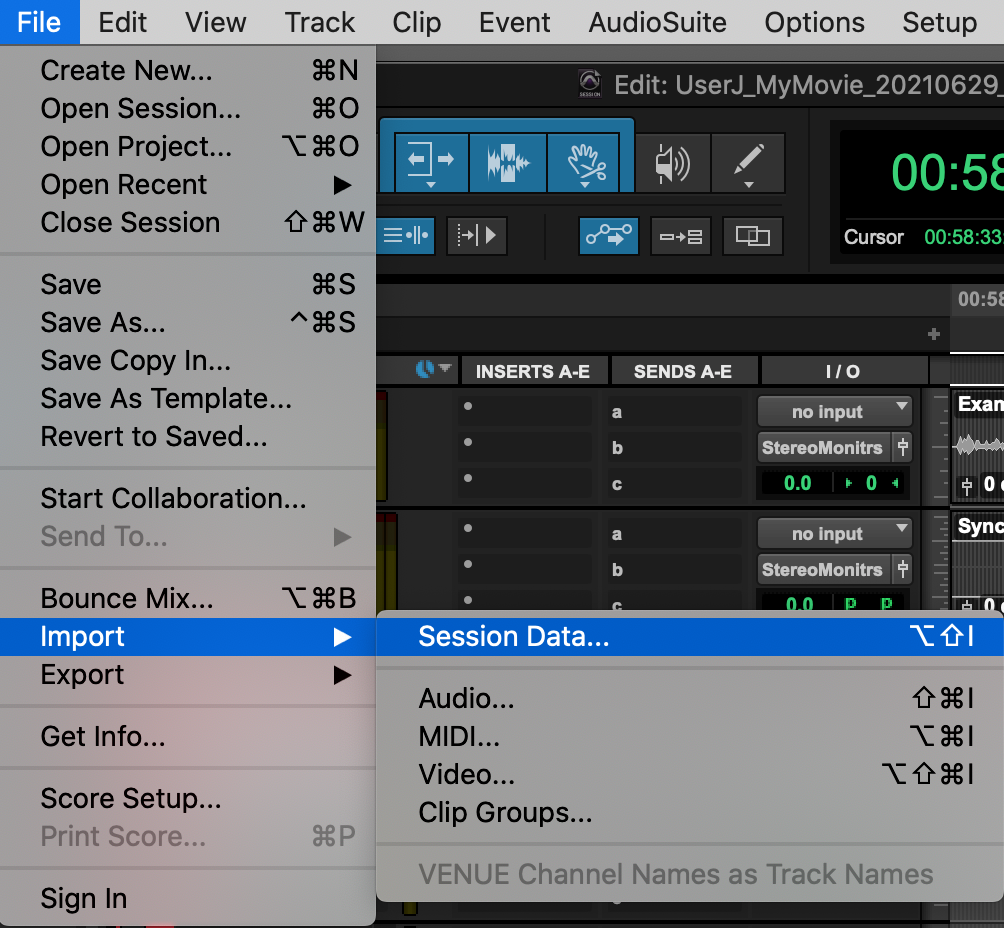Select the Selector waveform tool
Viewport: 1004px width, 928px height.
click(x=508, y=162)
